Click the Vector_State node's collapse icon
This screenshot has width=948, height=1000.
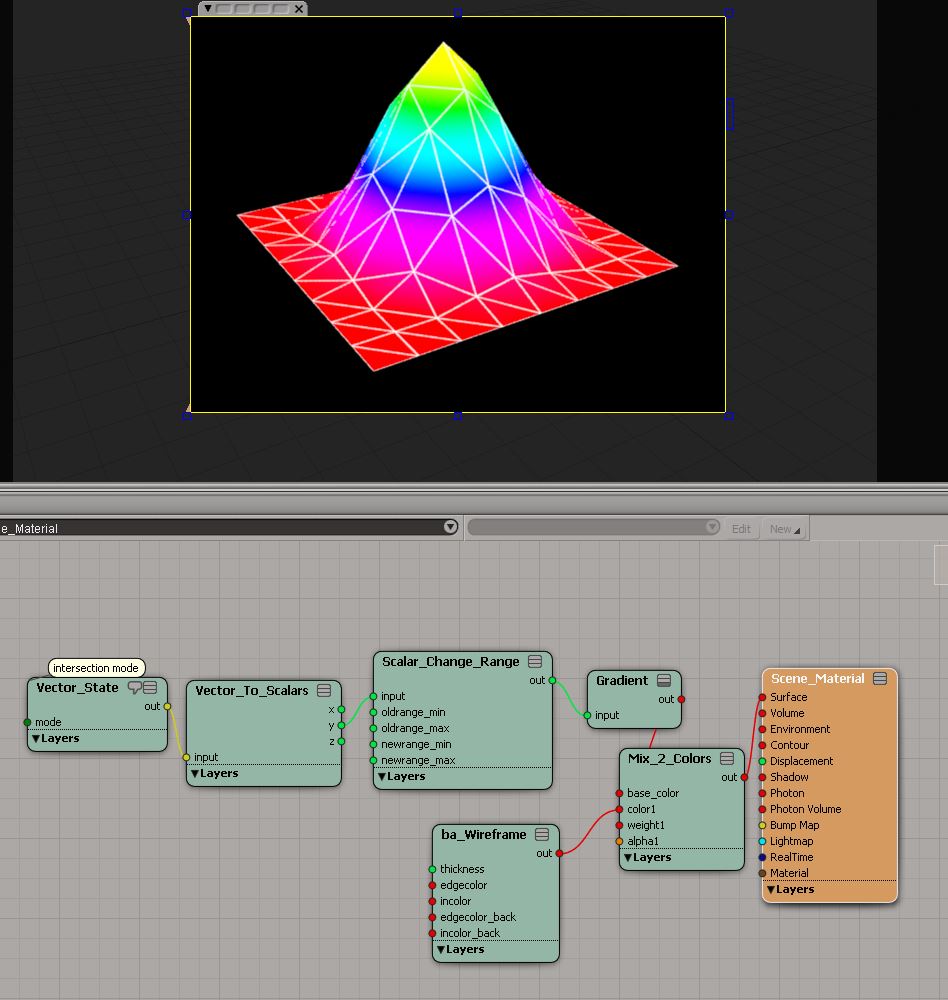pos(150,687)
